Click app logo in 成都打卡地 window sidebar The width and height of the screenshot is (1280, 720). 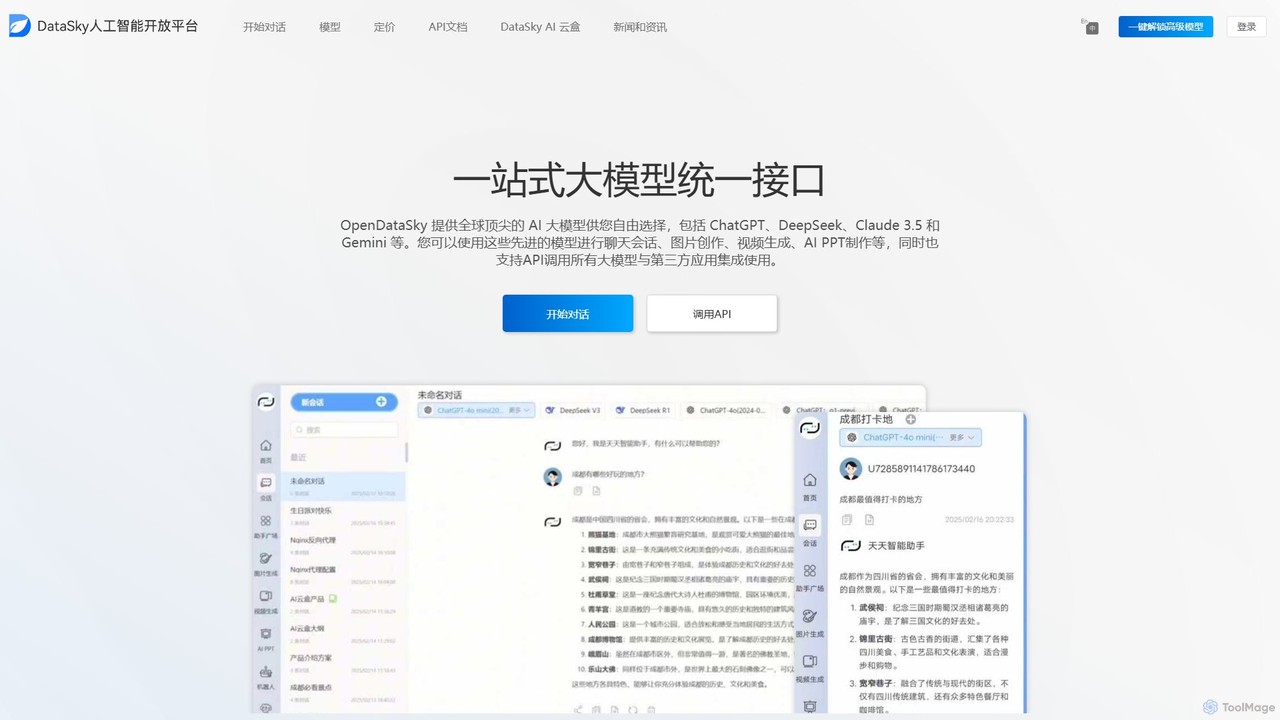tap(810, 428)
